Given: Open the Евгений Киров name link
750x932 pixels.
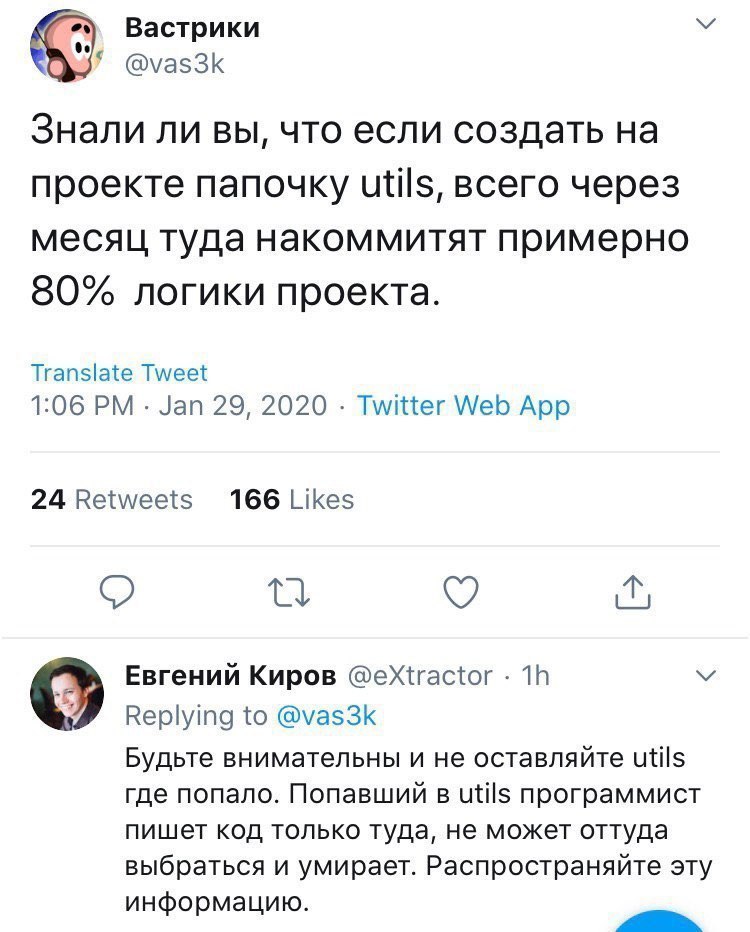Looking at the screenshot, I should point(230,676).
